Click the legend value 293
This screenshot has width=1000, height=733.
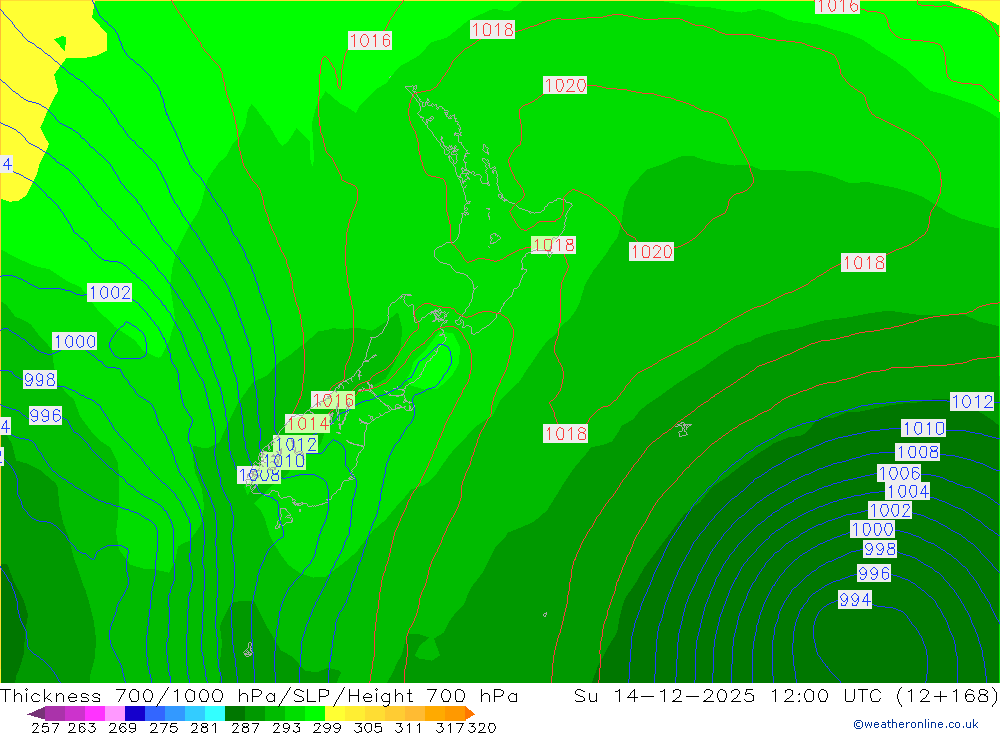point(286,727)
